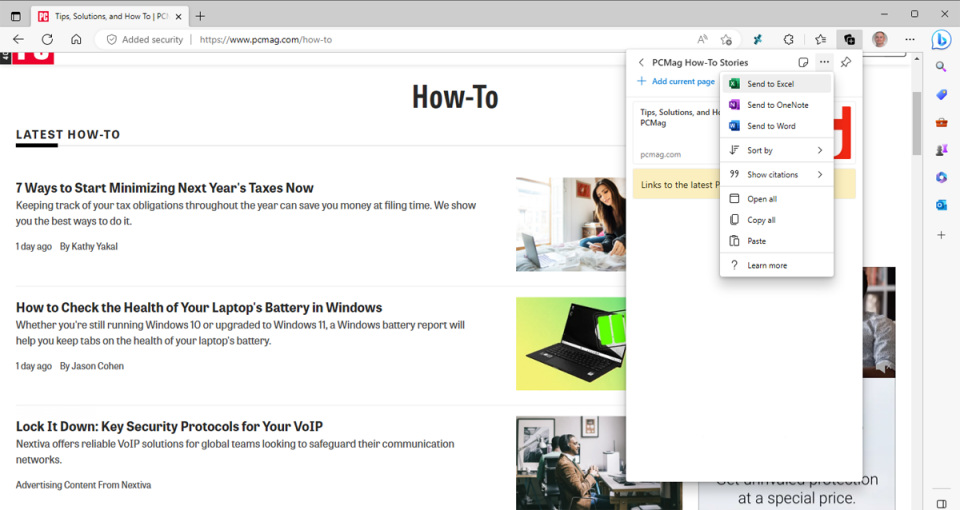960x510 pixels.
Task: Open a new browser tab
Action: pos(200,16)
